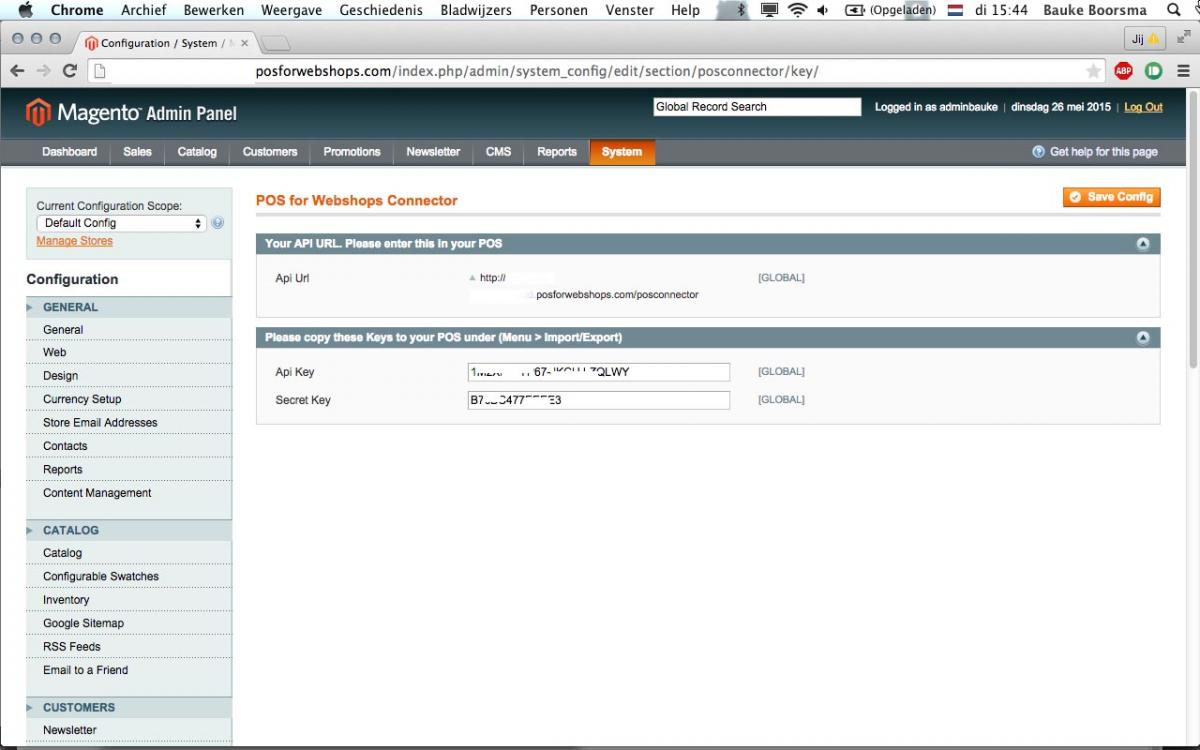
Task: Open the Content Management section
Action: coord(97,493)
